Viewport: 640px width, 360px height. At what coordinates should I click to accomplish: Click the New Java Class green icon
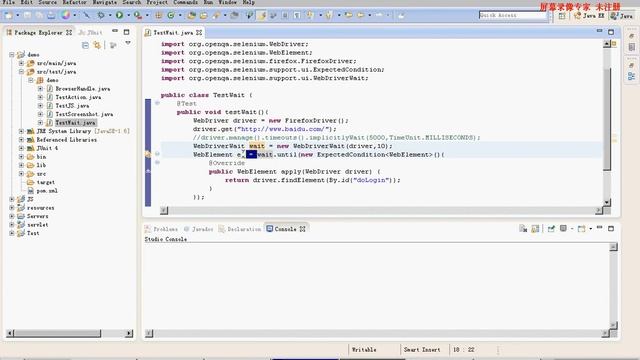(x=171, y=16)
